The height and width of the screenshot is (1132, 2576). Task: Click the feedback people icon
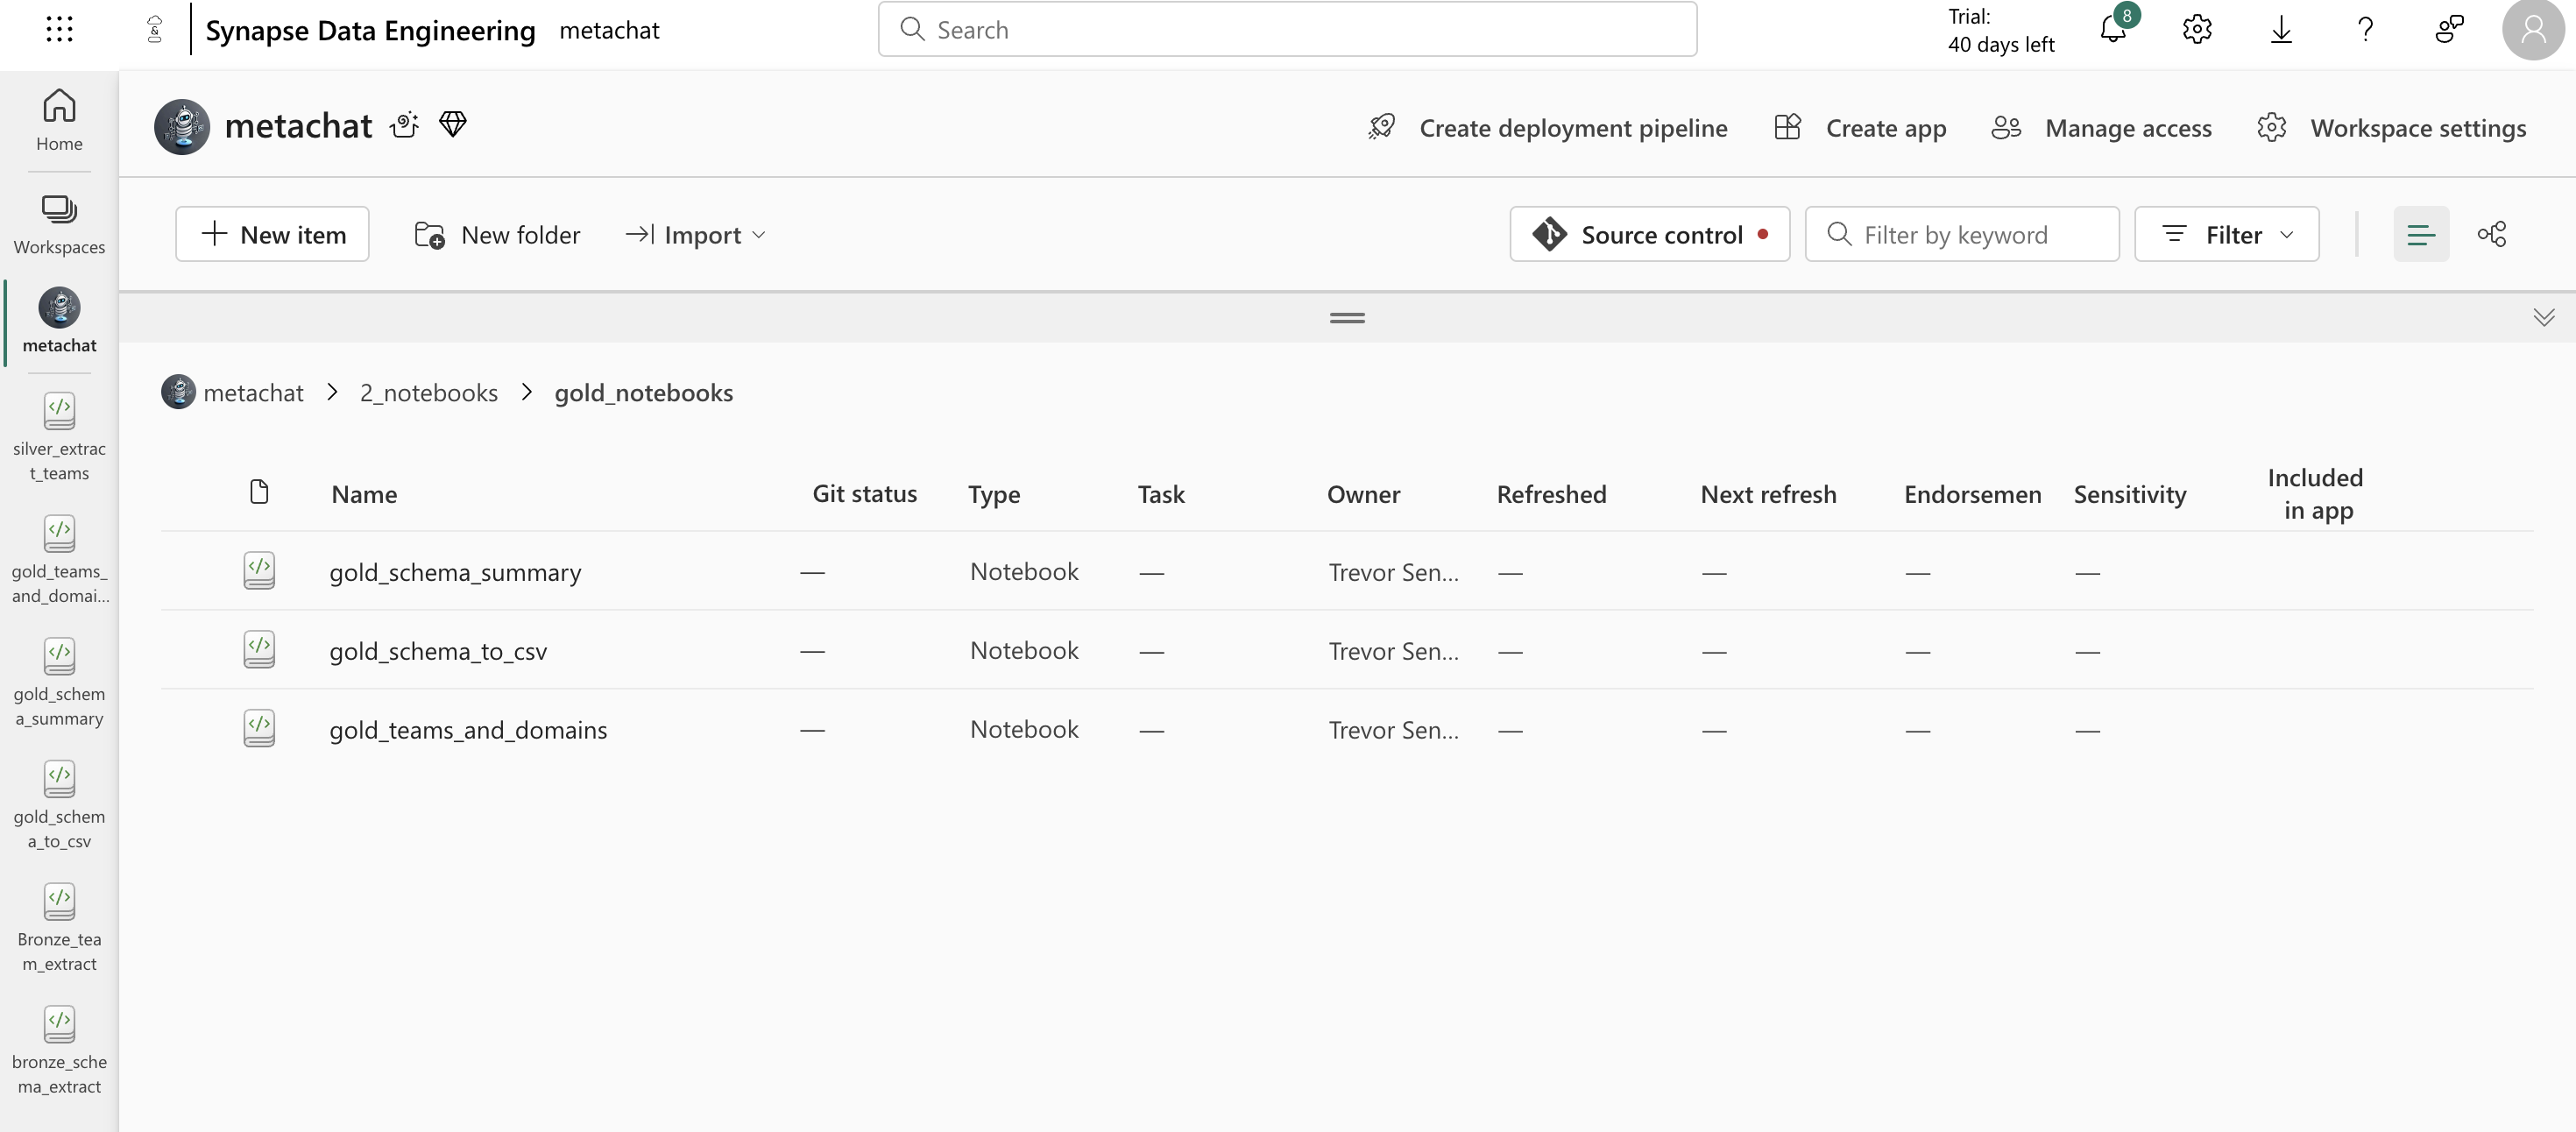[x=2449, y=30]
